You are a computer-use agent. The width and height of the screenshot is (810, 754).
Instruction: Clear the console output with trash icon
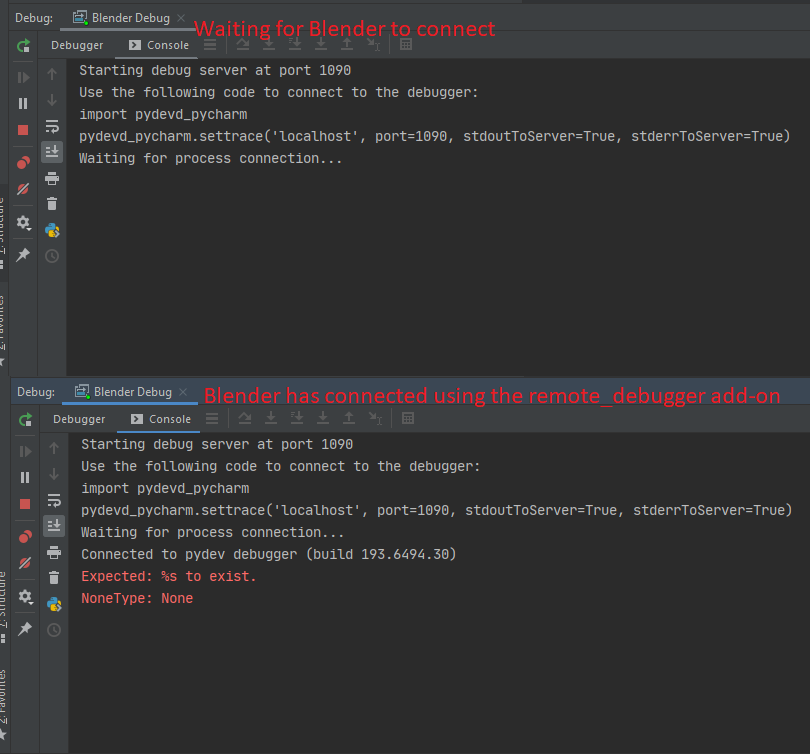click(52, 204)
